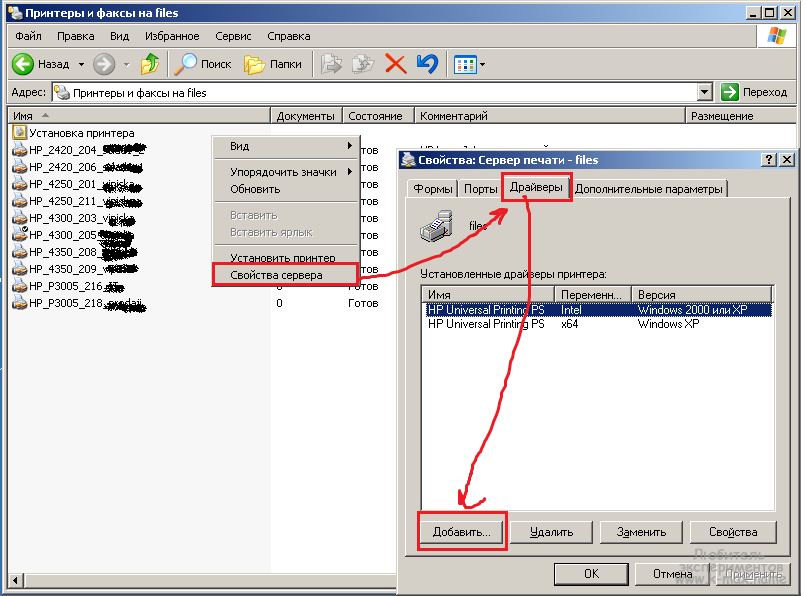Viewport: 806px width, 596px height.
Task: Click the Move To folder icon
Action: click(x=331, y=64)
